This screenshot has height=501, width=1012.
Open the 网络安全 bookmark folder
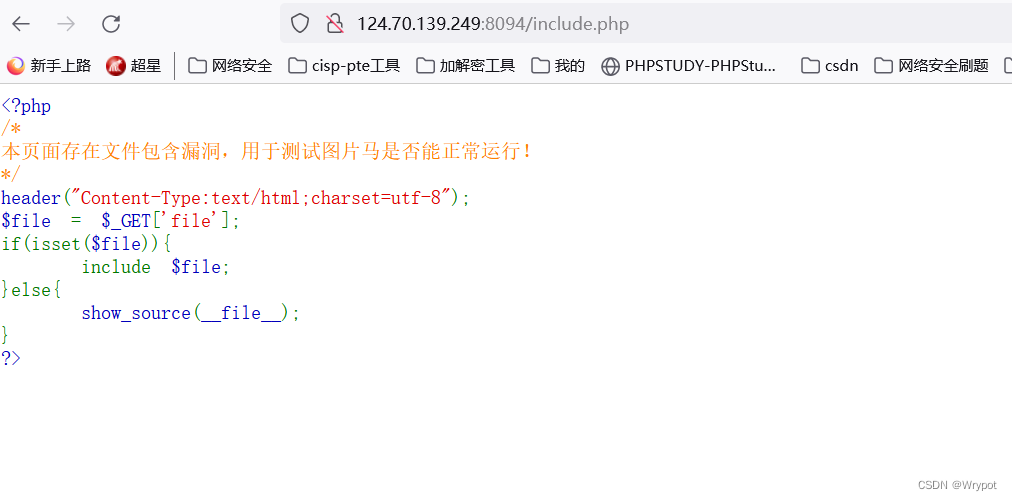230,65
